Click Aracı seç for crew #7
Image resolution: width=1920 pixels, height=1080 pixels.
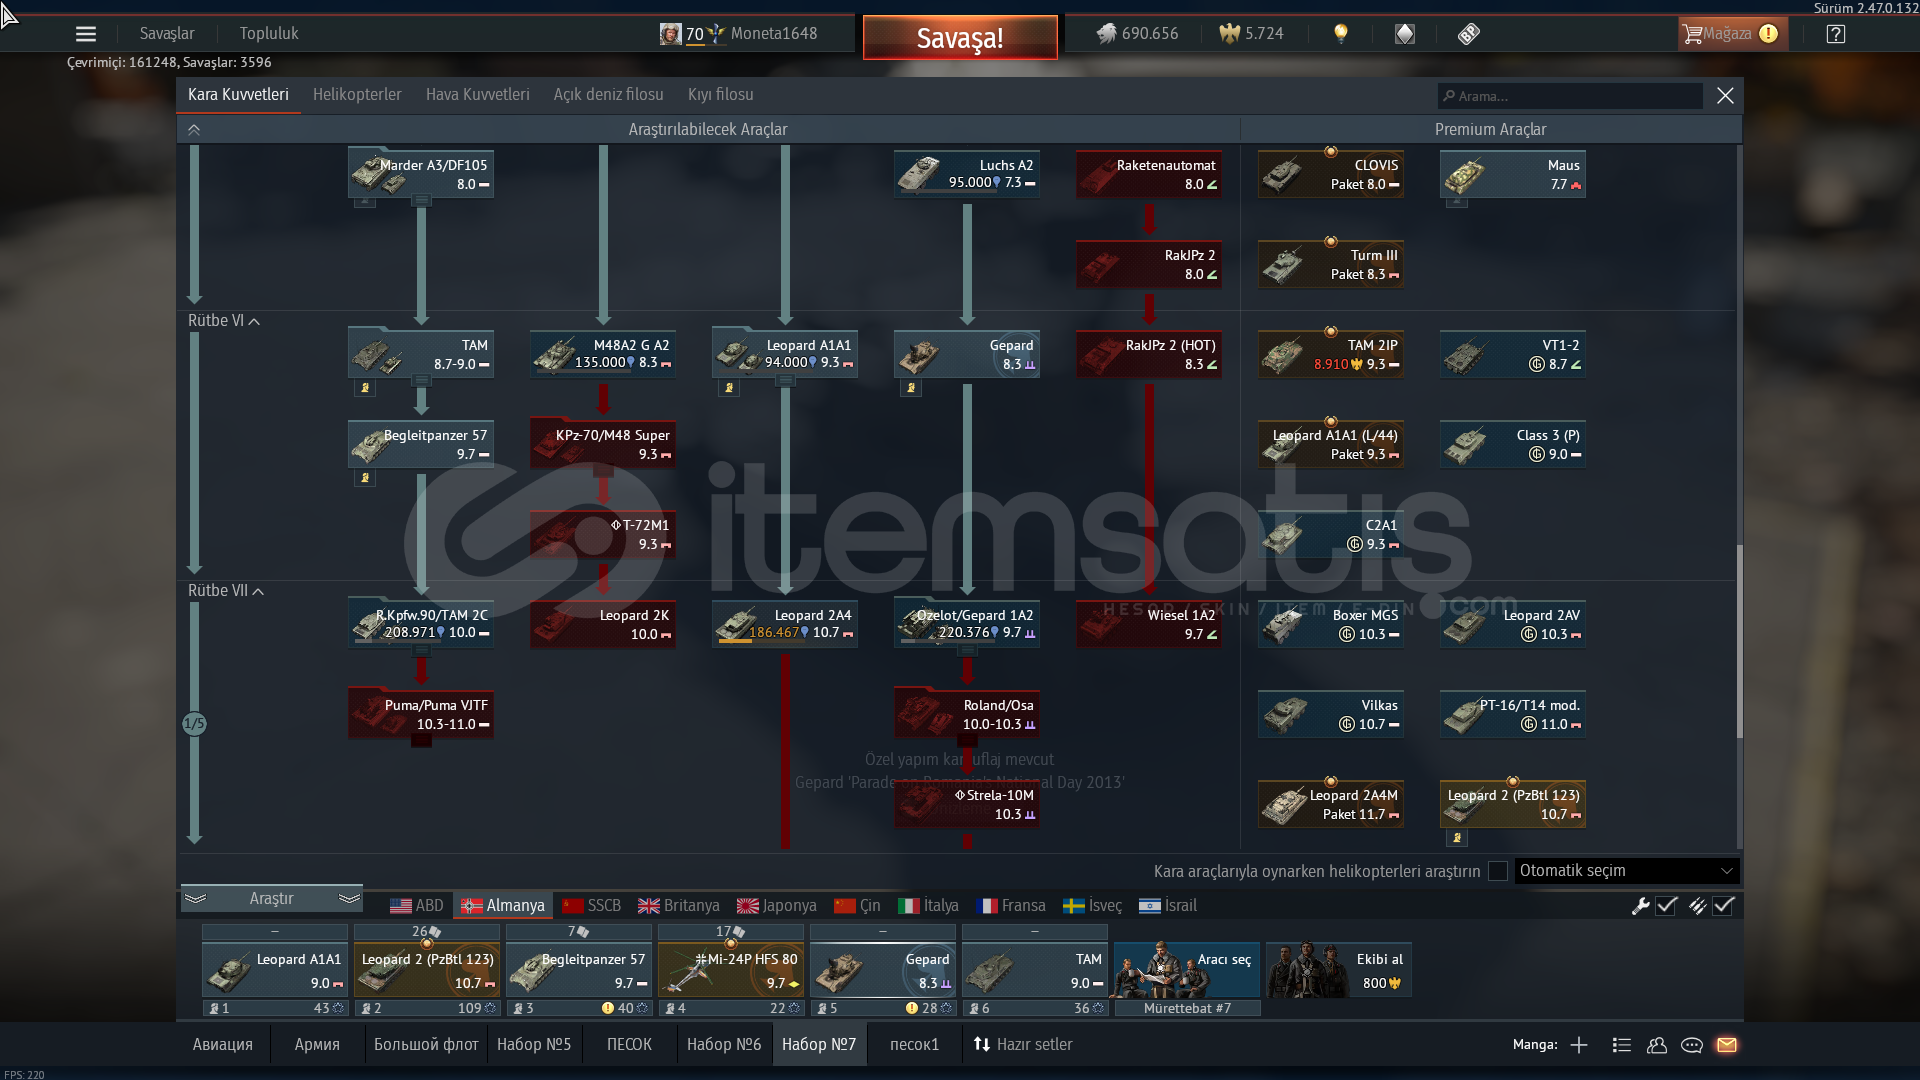pyautogui.click(x=1187, y=969)
